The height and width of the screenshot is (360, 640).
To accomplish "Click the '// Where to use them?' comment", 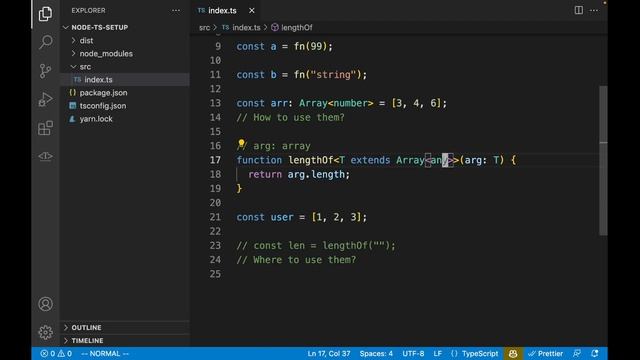I will 296,260.
